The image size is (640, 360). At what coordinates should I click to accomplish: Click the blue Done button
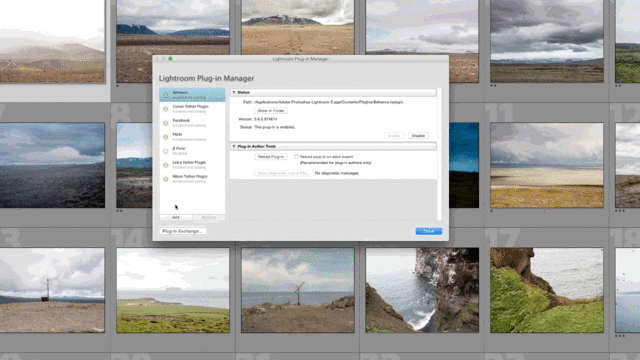click(x=429, y=231)
